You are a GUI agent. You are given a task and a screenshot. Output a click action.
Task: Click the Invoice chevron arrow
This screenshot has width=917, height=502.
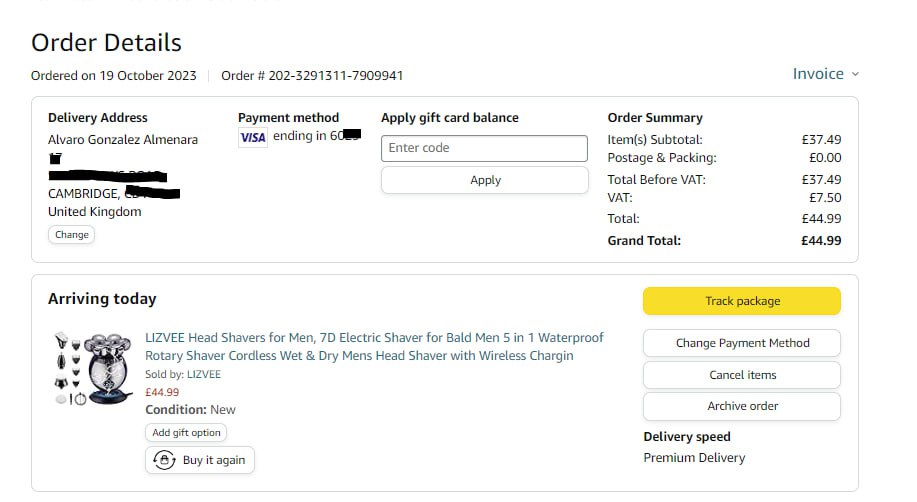855,75
